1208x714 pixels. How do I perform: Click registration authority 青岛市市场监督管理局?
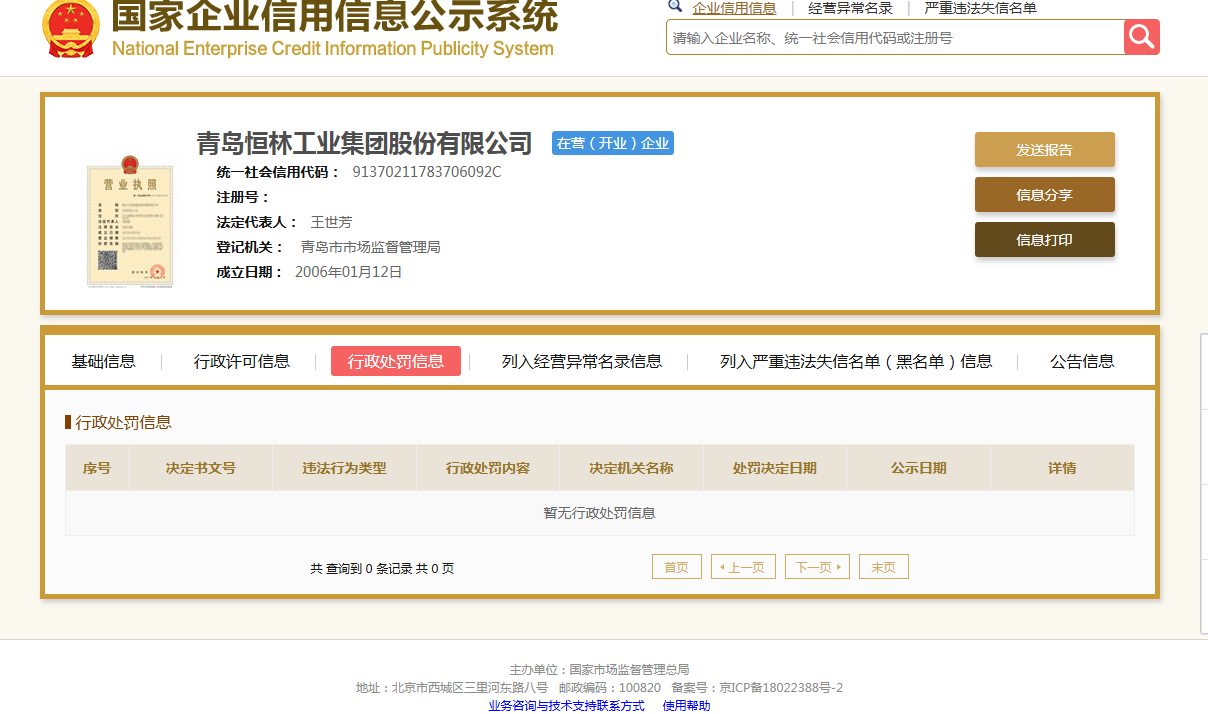[370, 247]
